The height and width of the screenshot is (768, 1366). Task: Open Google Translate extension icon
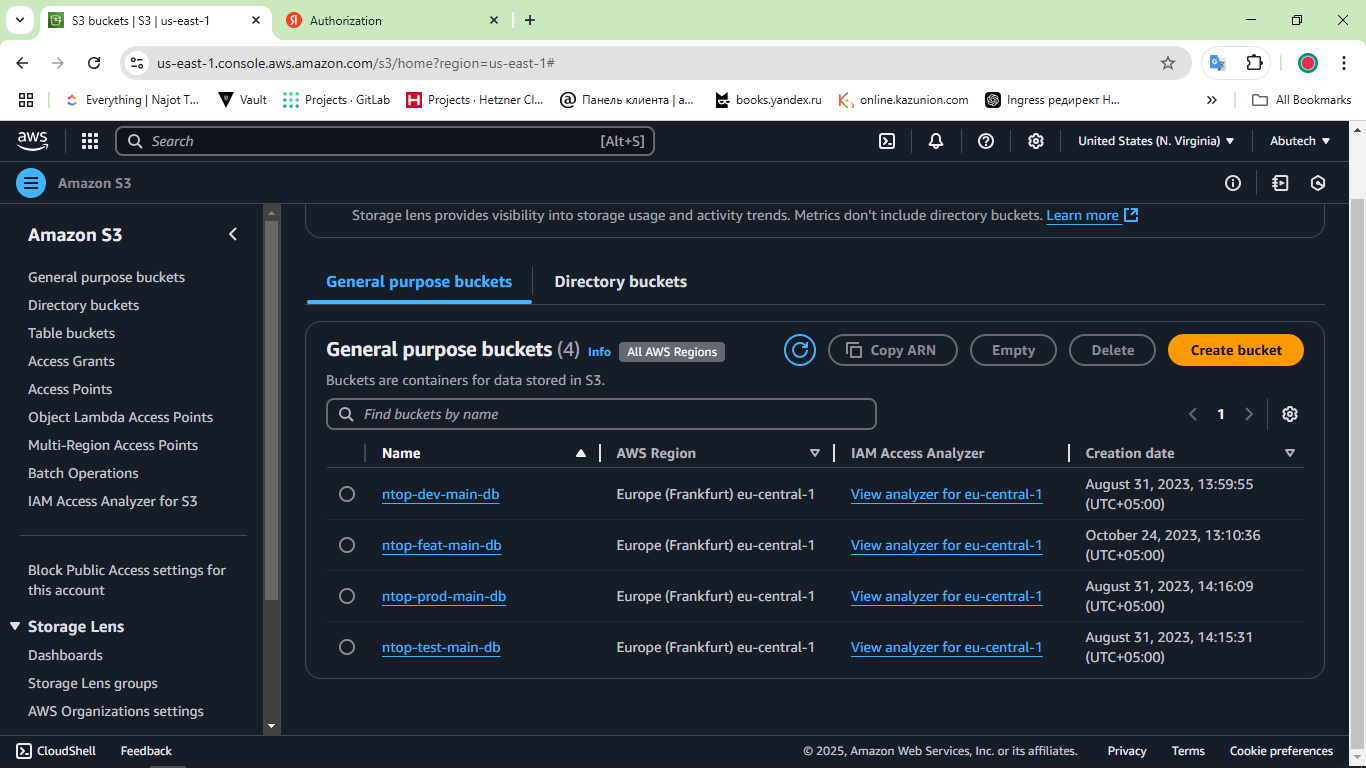tap(1217, 63)
